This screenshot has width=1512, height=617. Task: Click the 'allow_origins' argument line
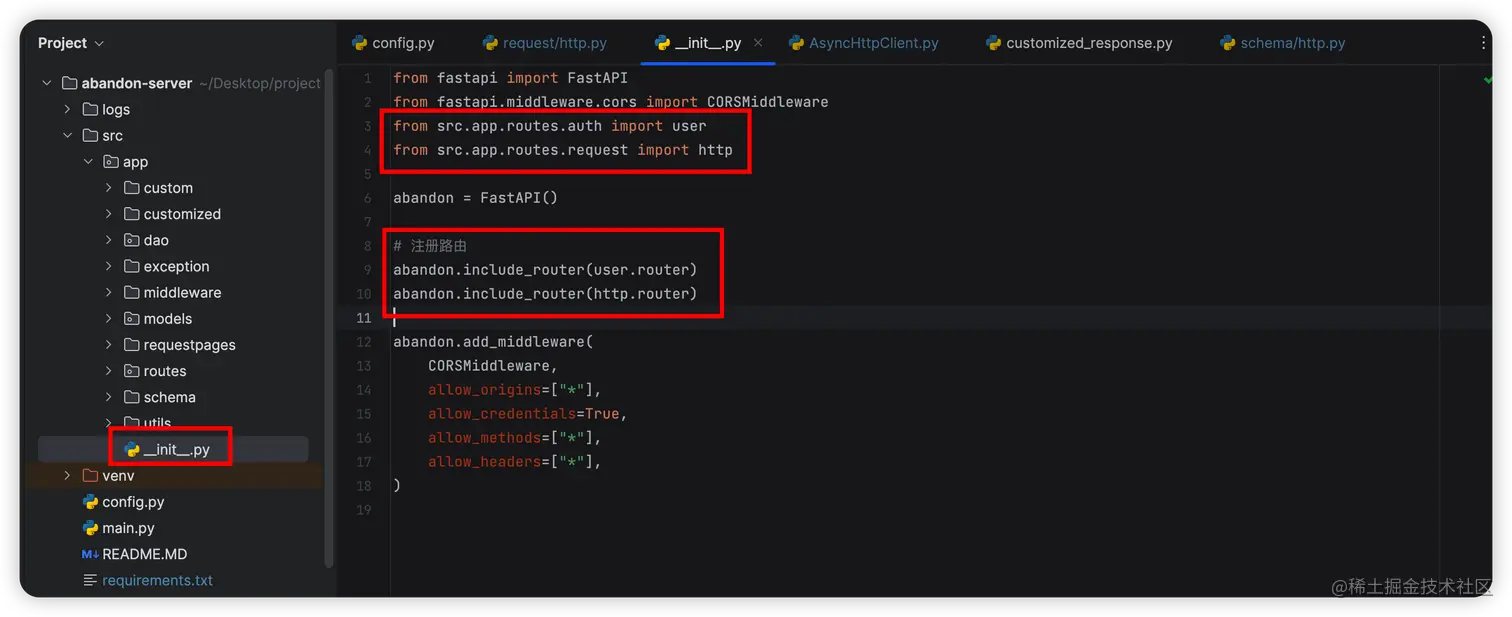point(514,390)
